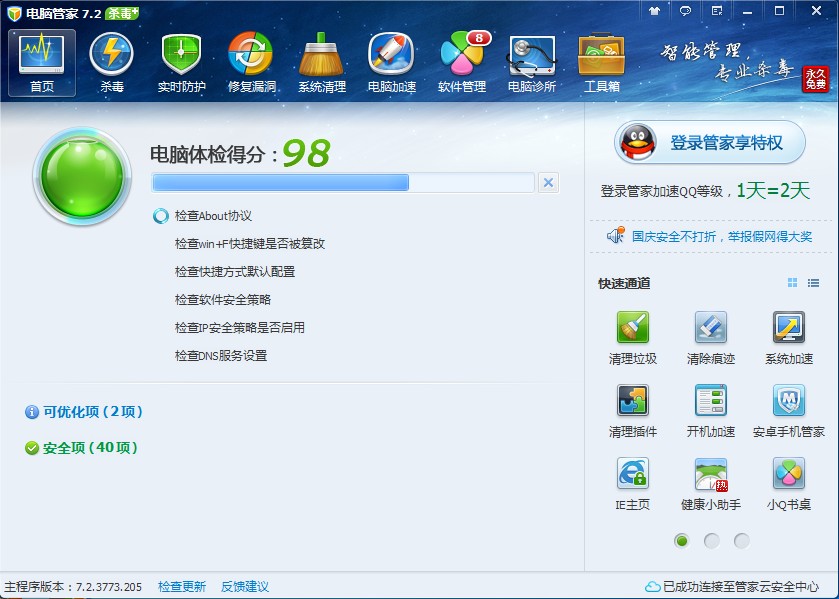Click the cloud security center icon
This screenshot has height=599, width=839.
(x=652, y=587)
